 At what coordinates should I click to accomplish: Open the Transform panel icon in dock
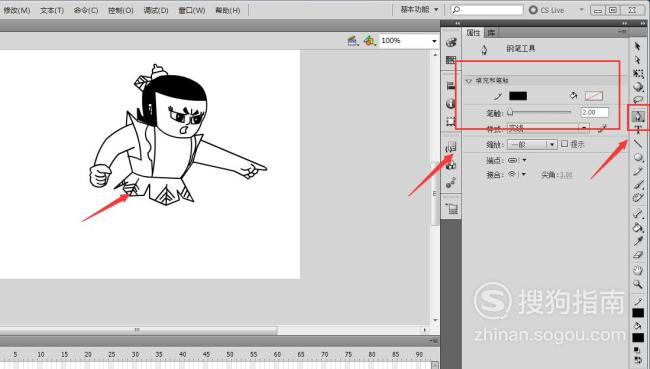(451, 121)
